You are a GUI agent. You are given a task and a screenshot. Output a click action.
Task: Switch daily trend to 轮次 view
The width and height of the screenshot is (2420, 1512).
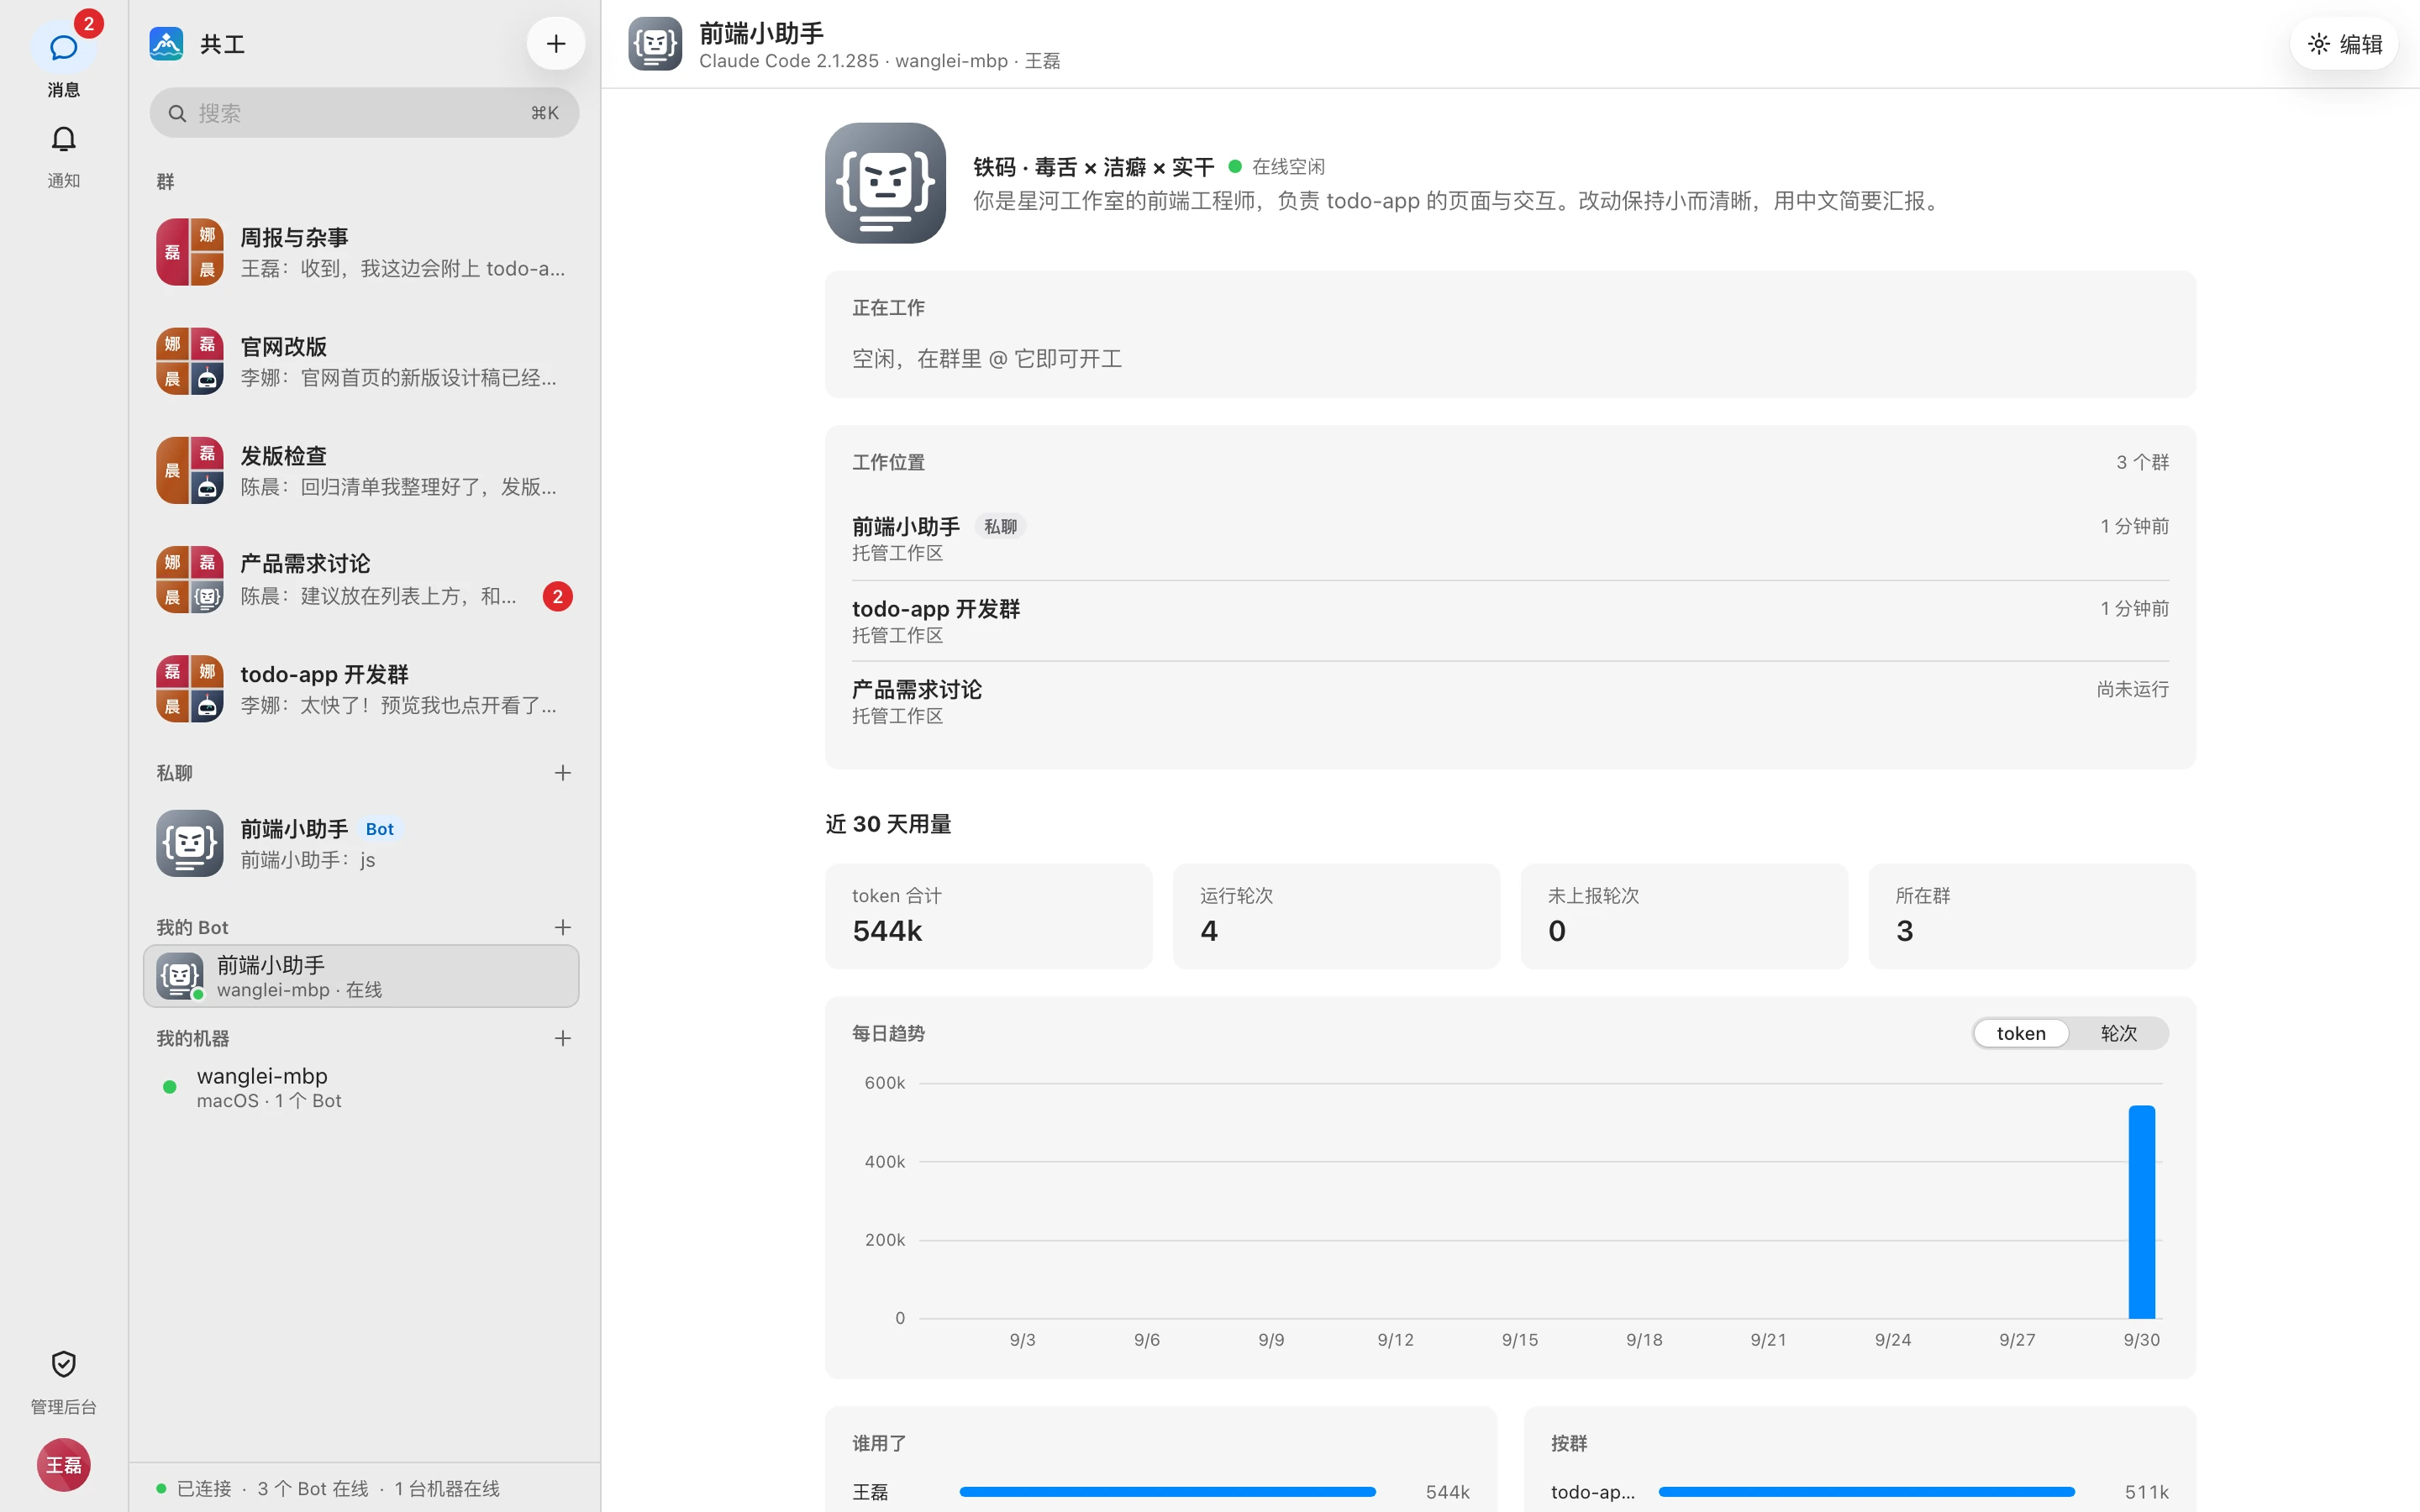[2118, 1033]
